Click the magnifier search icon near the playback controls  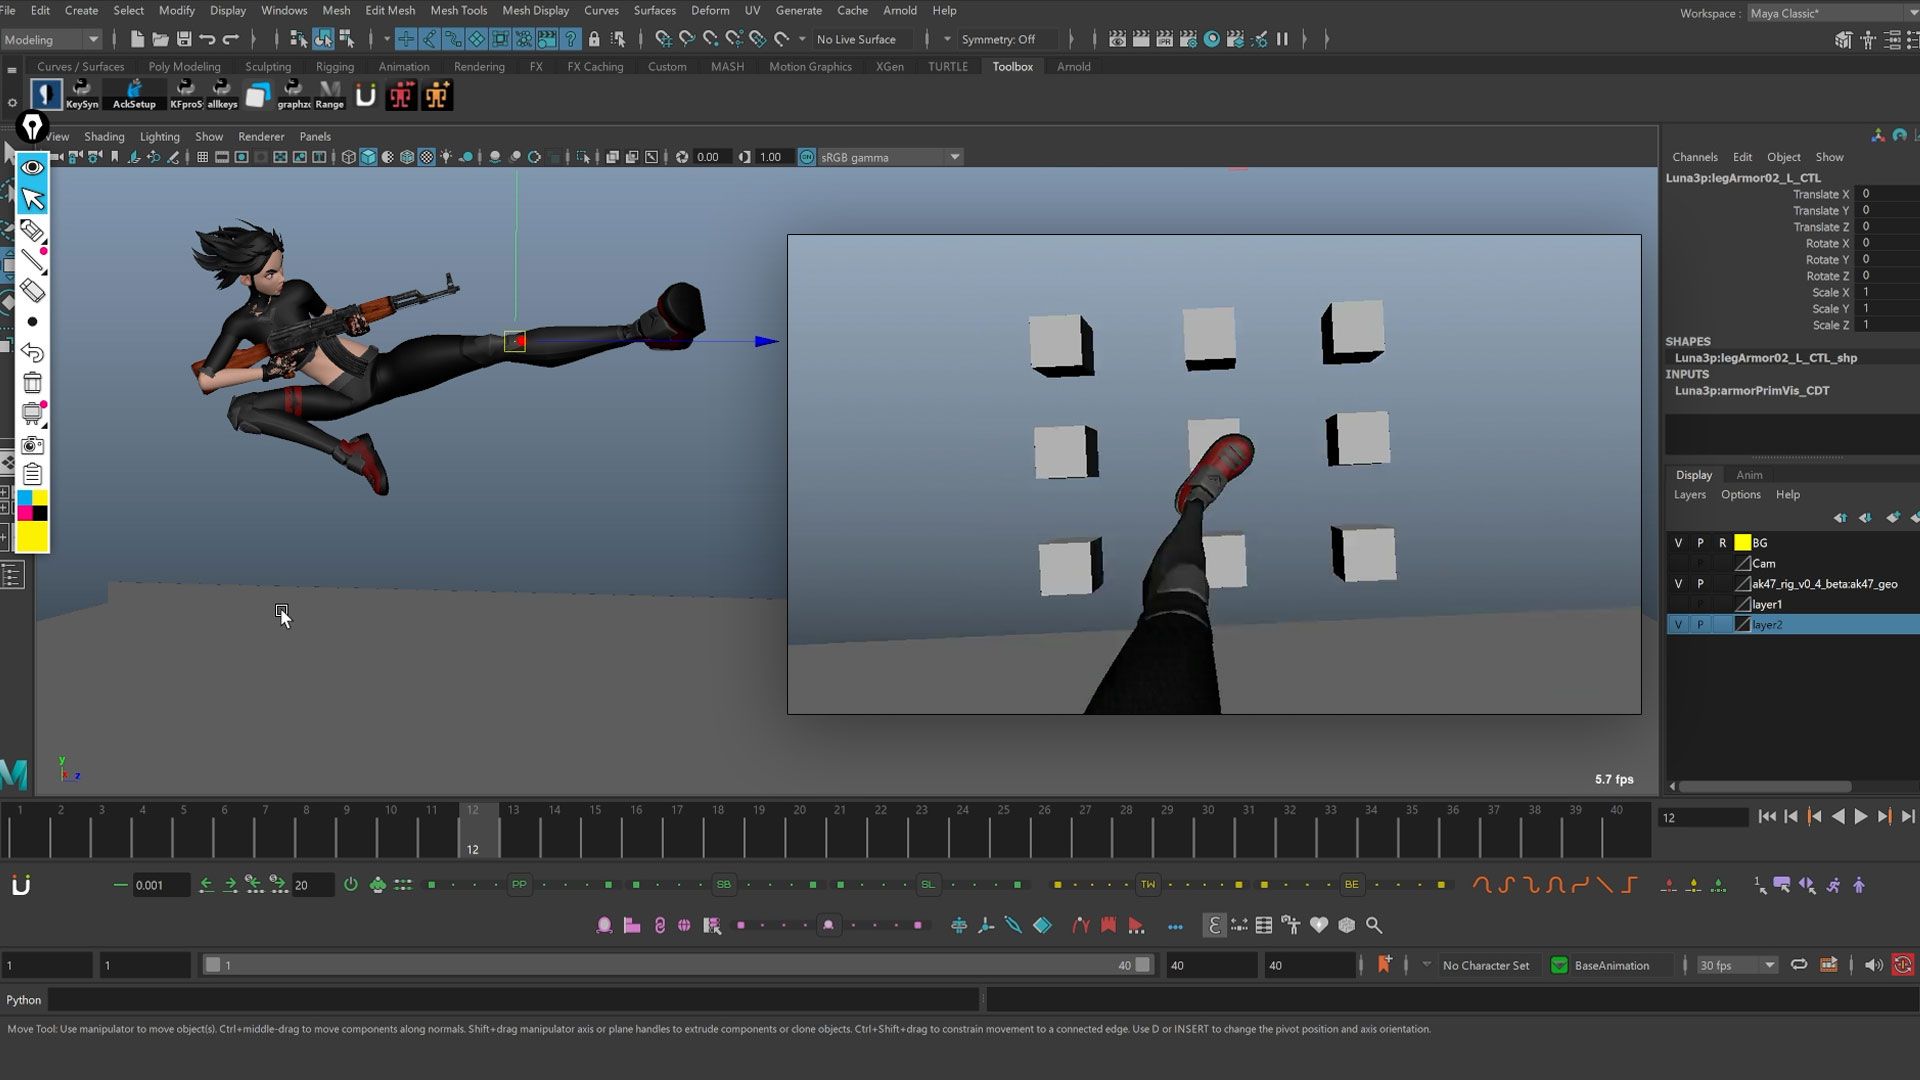tap(1375, 925)
